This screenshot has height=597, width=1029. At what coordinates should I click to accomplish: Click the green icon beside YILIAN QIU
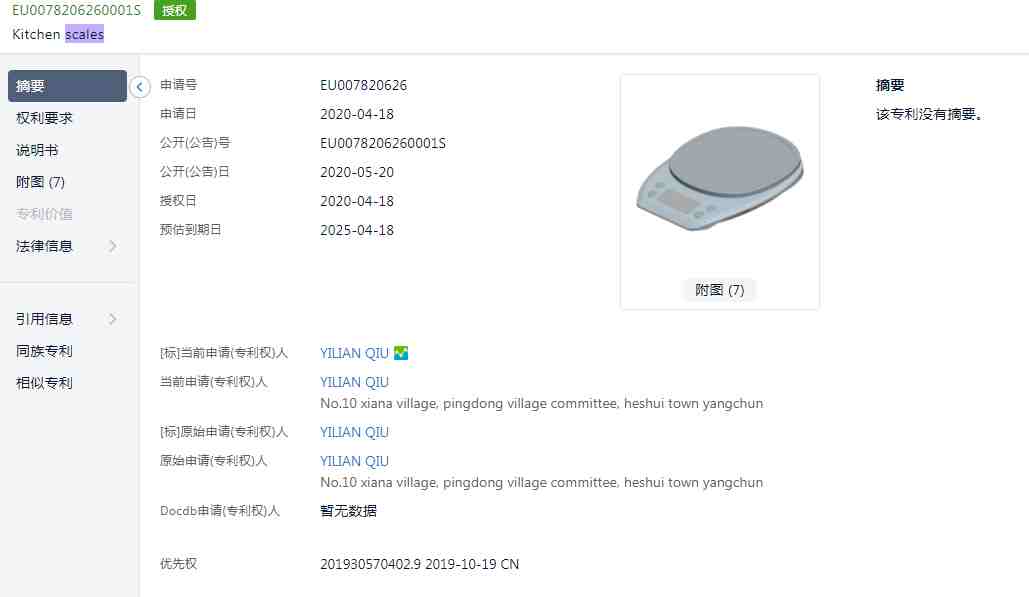400,353
